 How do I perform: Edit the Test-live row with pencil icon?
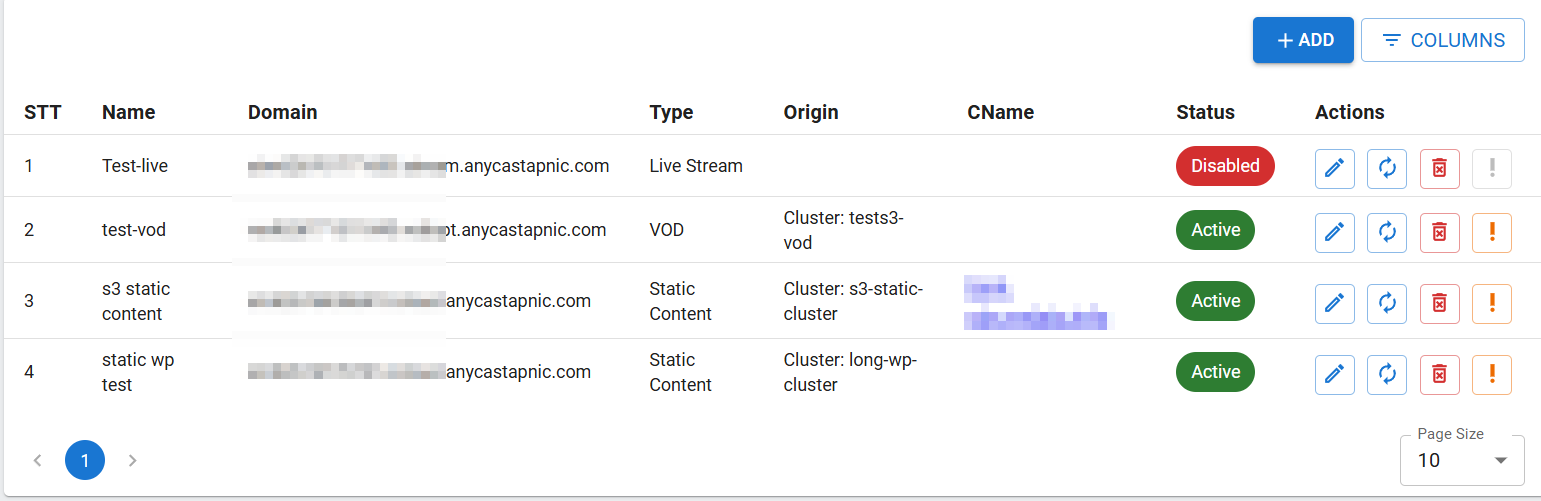tap(1334, 168)
